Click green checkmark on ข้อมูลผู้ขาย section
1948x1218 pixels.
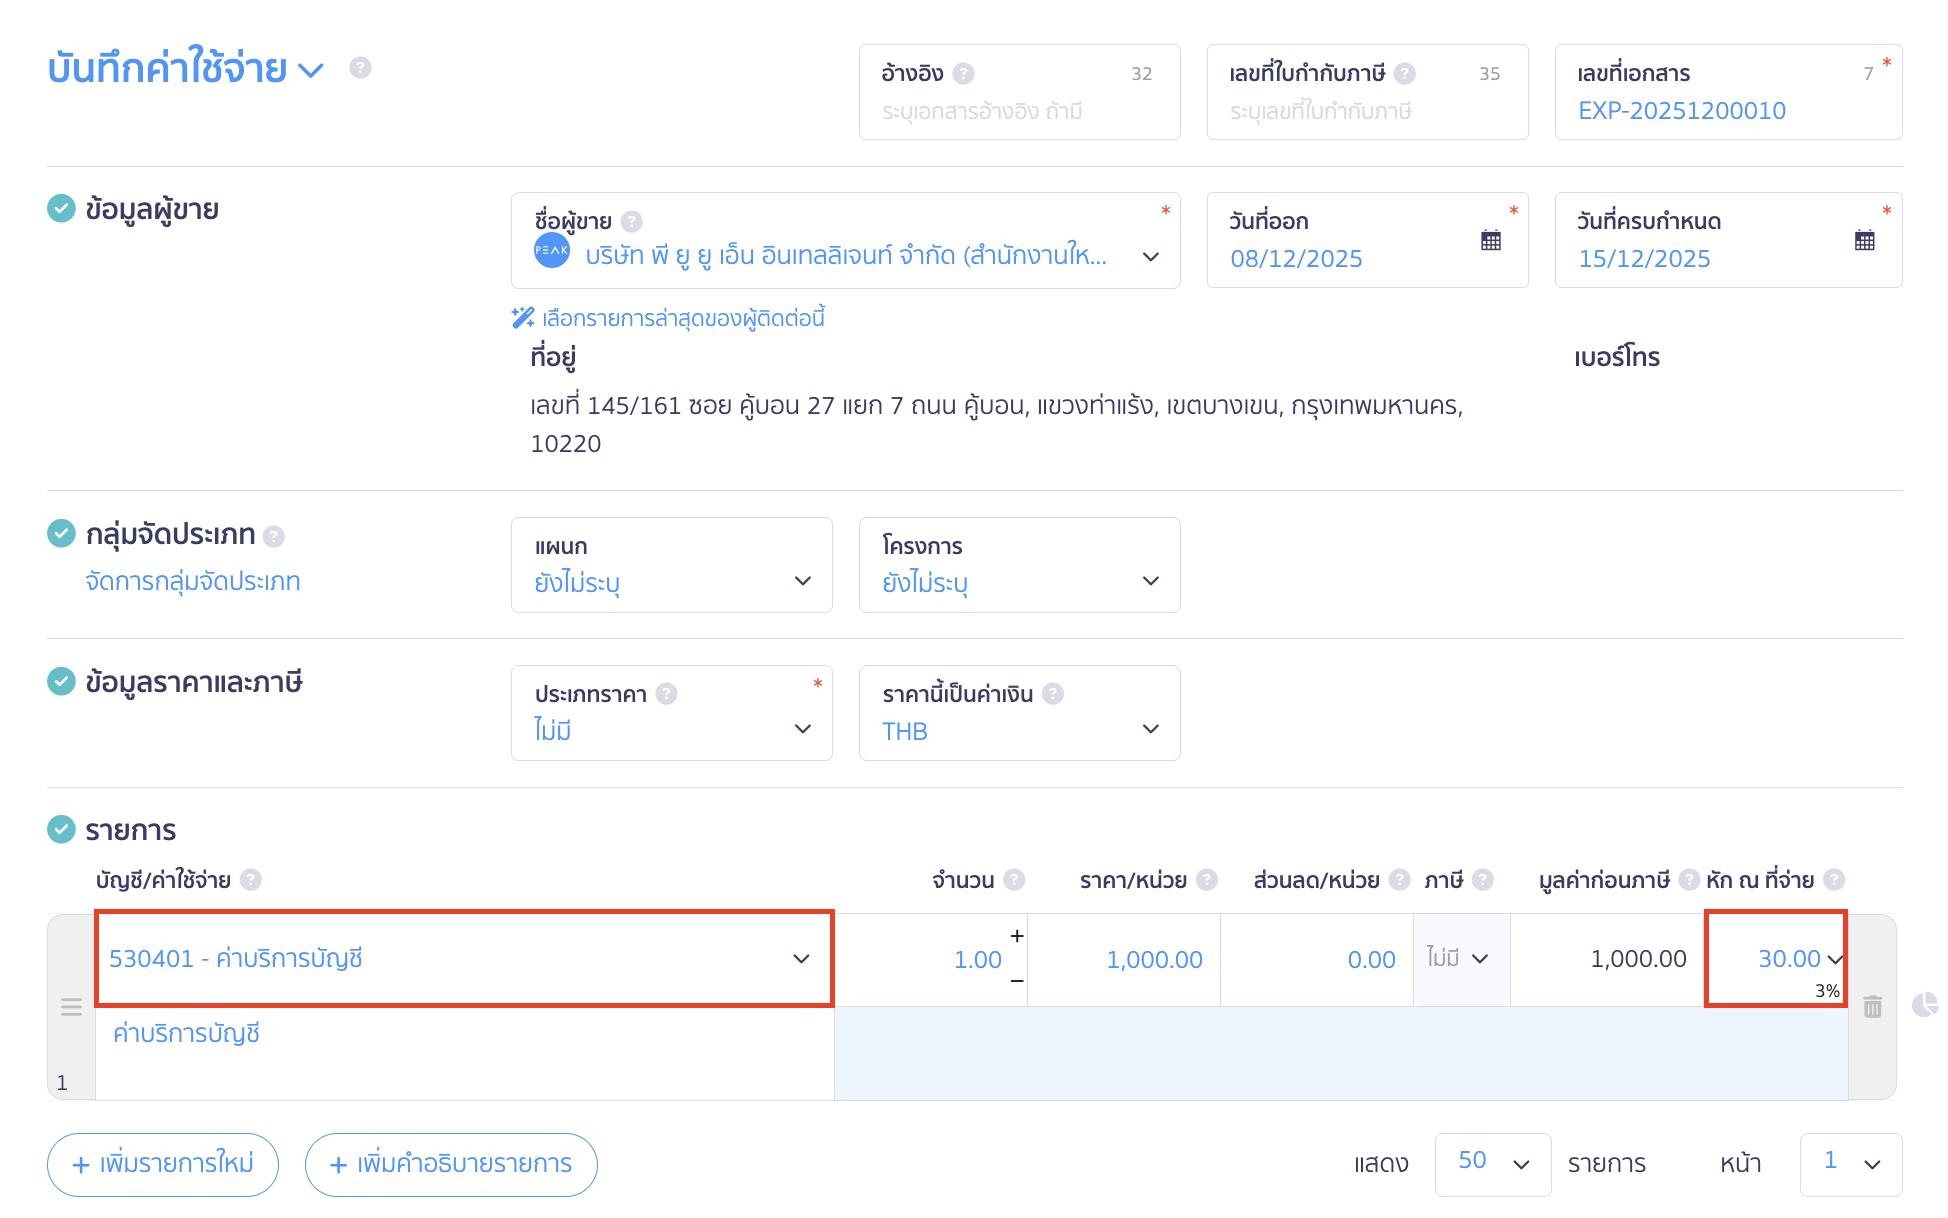[x=61, y=207]
